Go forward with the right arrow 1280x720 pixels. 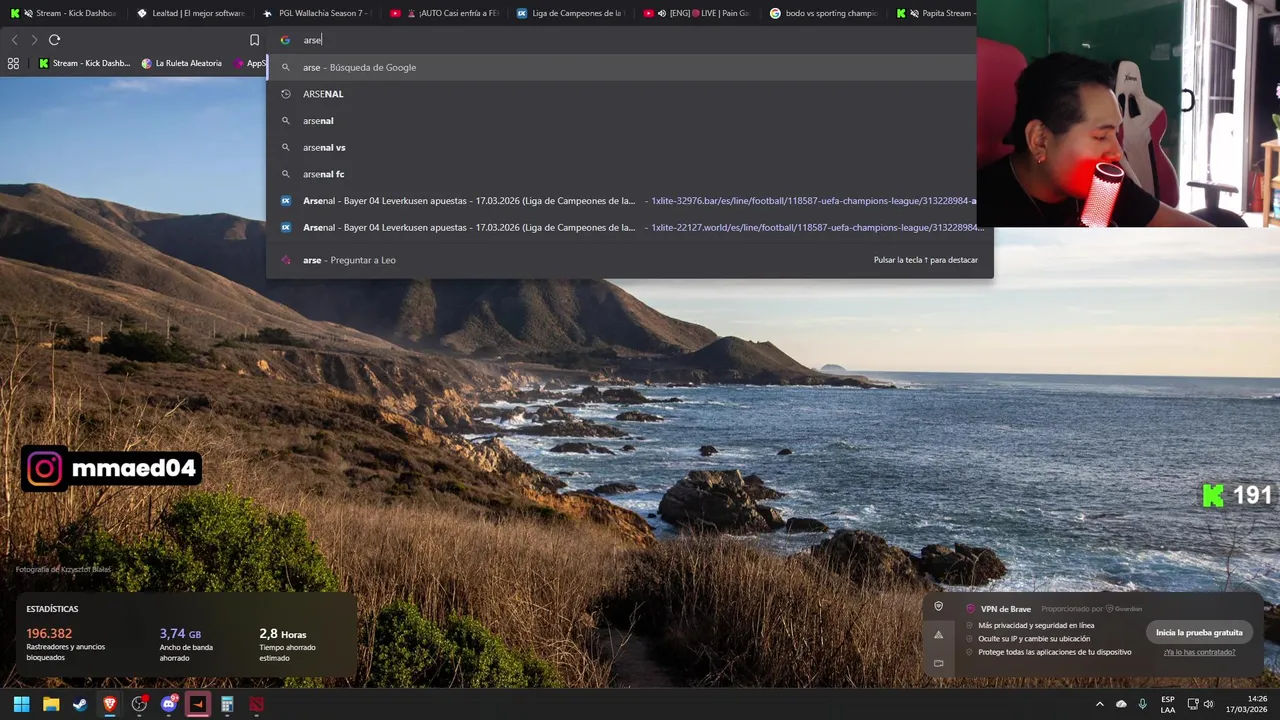click(x=34, y=40)
